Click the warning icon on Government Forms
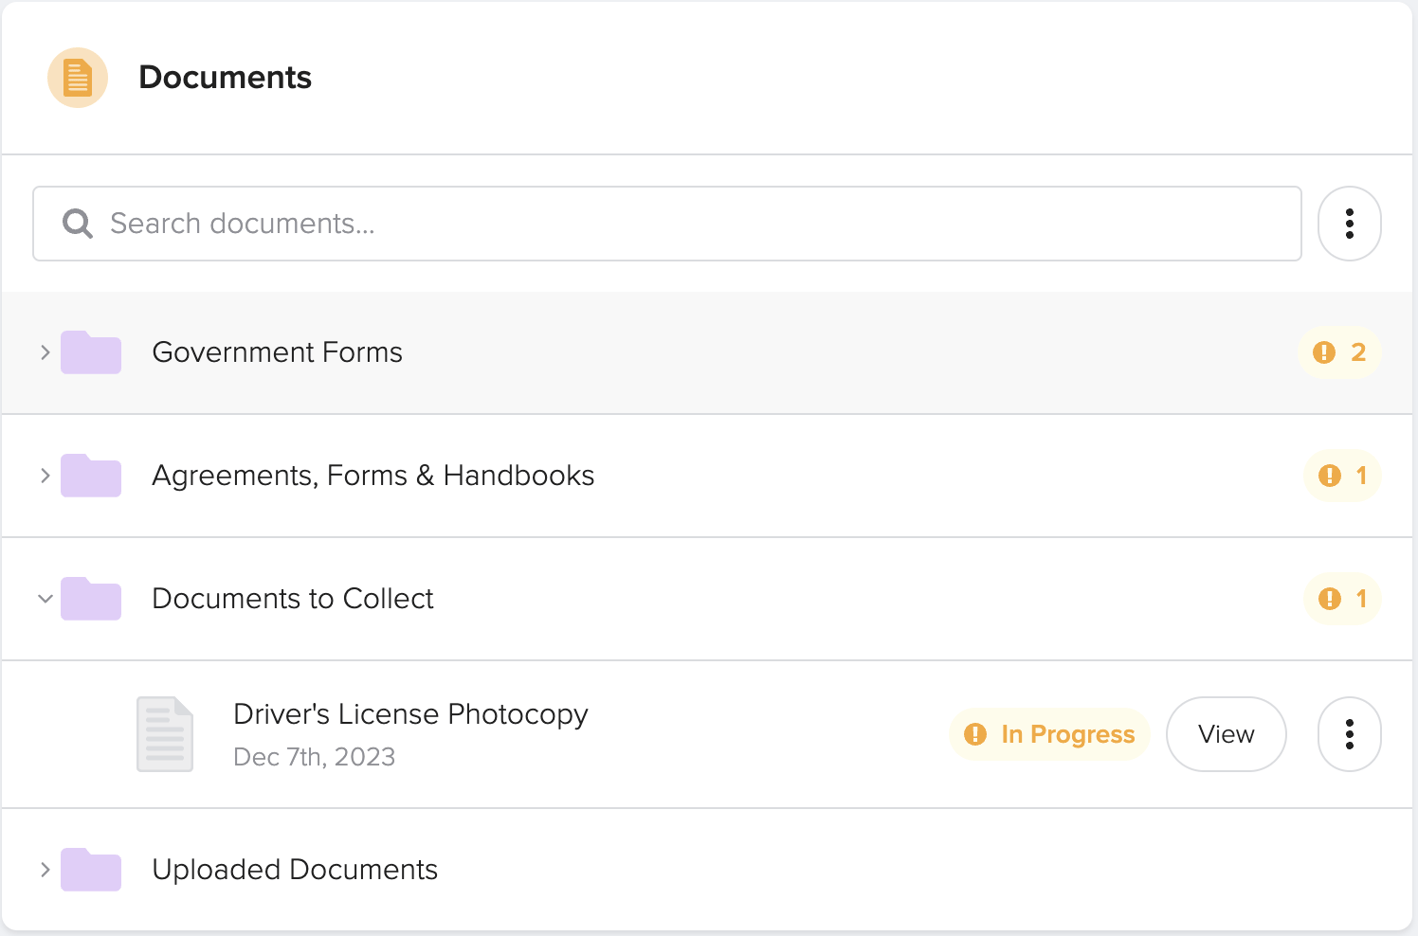Screen dimensions: 1418x936 [x=1324, y=352]
